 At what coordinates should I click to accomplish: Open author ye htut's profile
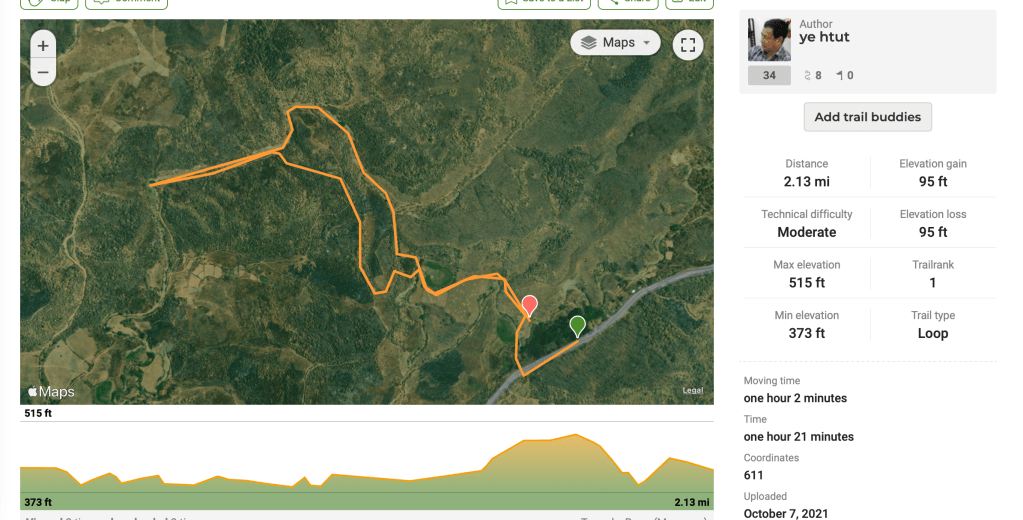pos(824,39)
